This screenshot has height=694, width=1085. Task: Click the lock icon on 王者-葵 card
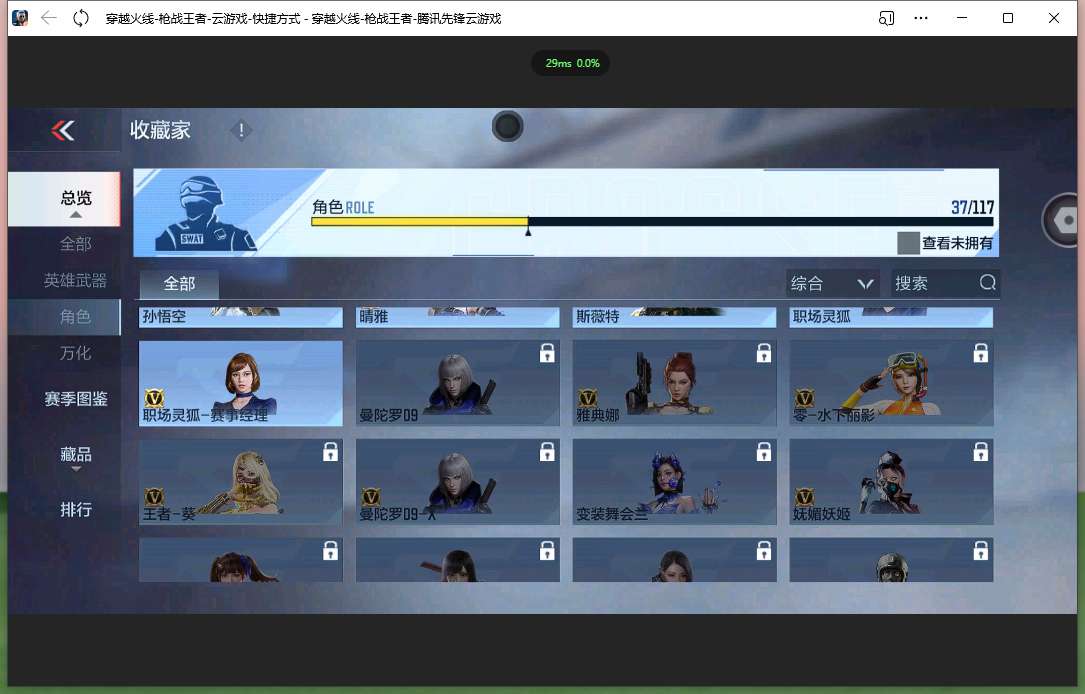pos(330,452)
